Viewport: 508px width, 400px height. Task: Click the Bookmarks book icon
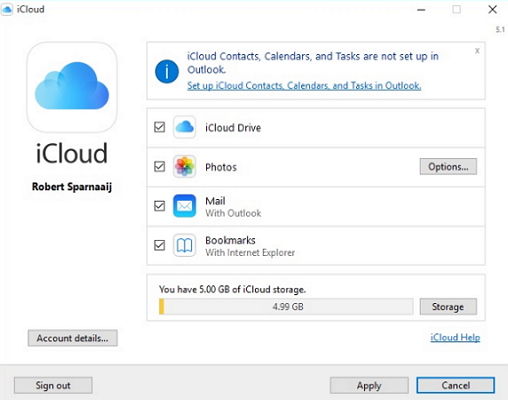184,245
